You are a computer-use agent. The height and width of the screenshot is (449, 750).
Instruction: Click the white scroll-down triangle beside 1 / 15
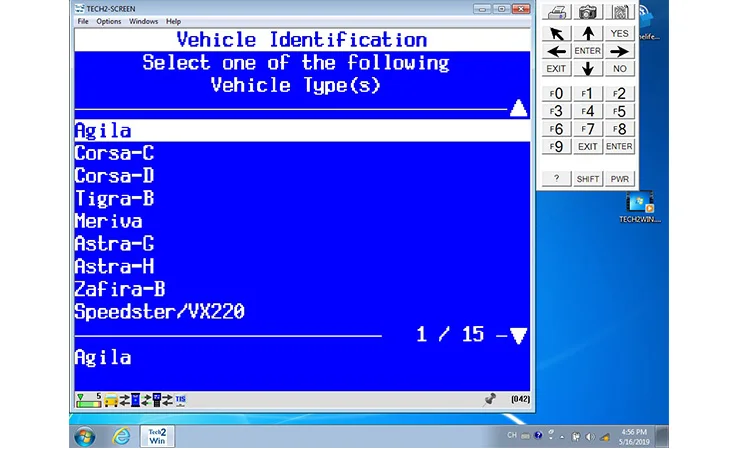(x=518, y=336)
